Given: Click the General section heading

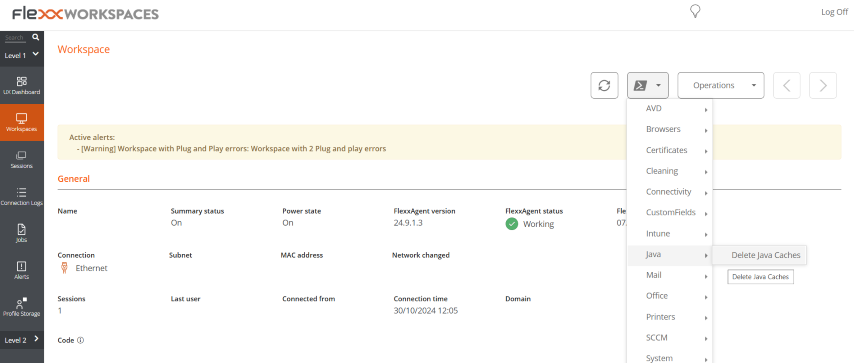Looking at the screenshot, I should tap(74, 179).
